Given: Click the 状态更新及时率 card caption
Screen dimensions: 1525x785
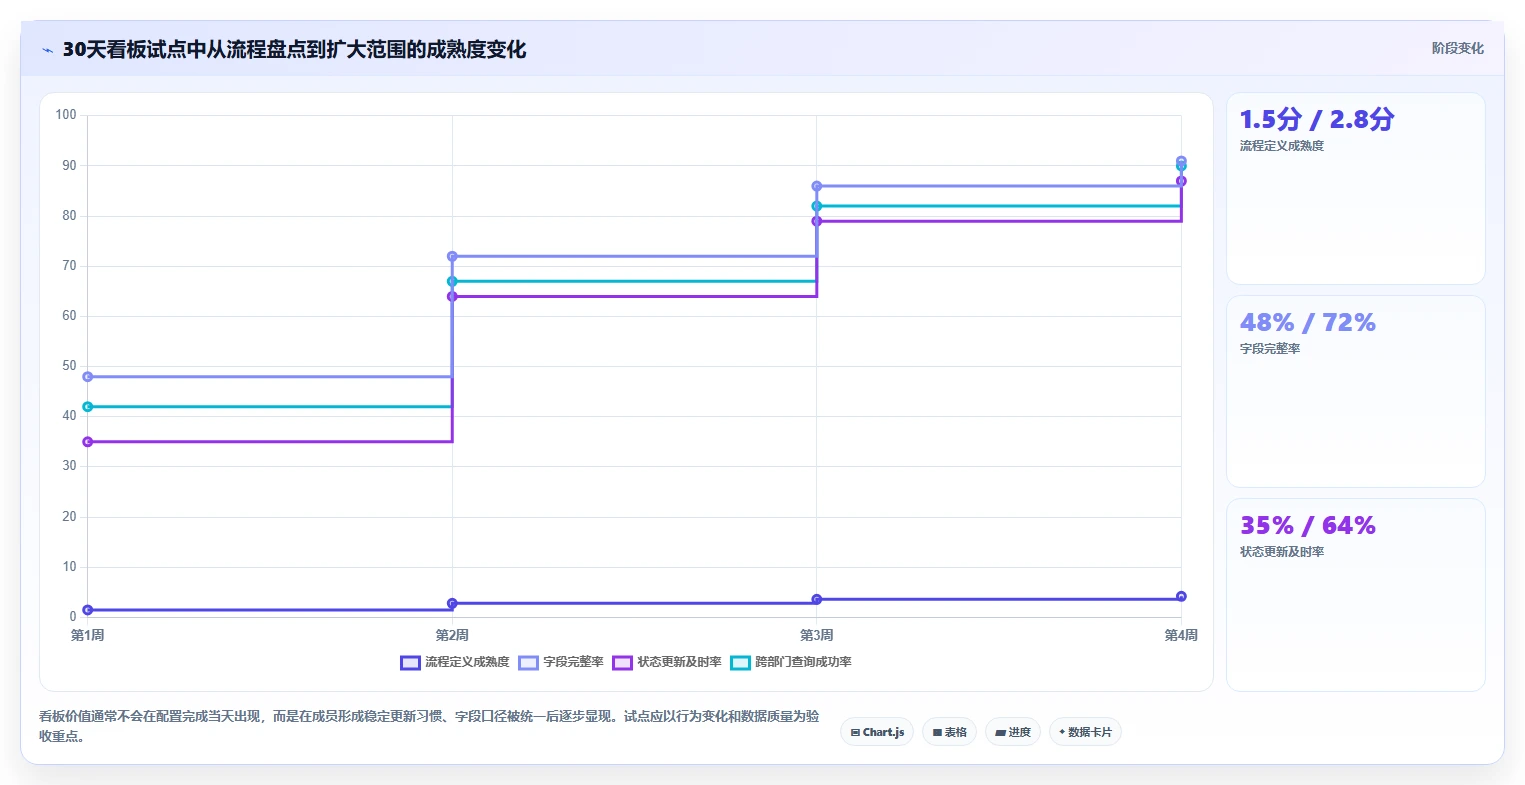Looking at the screenshot, I should pos(1282,552).
